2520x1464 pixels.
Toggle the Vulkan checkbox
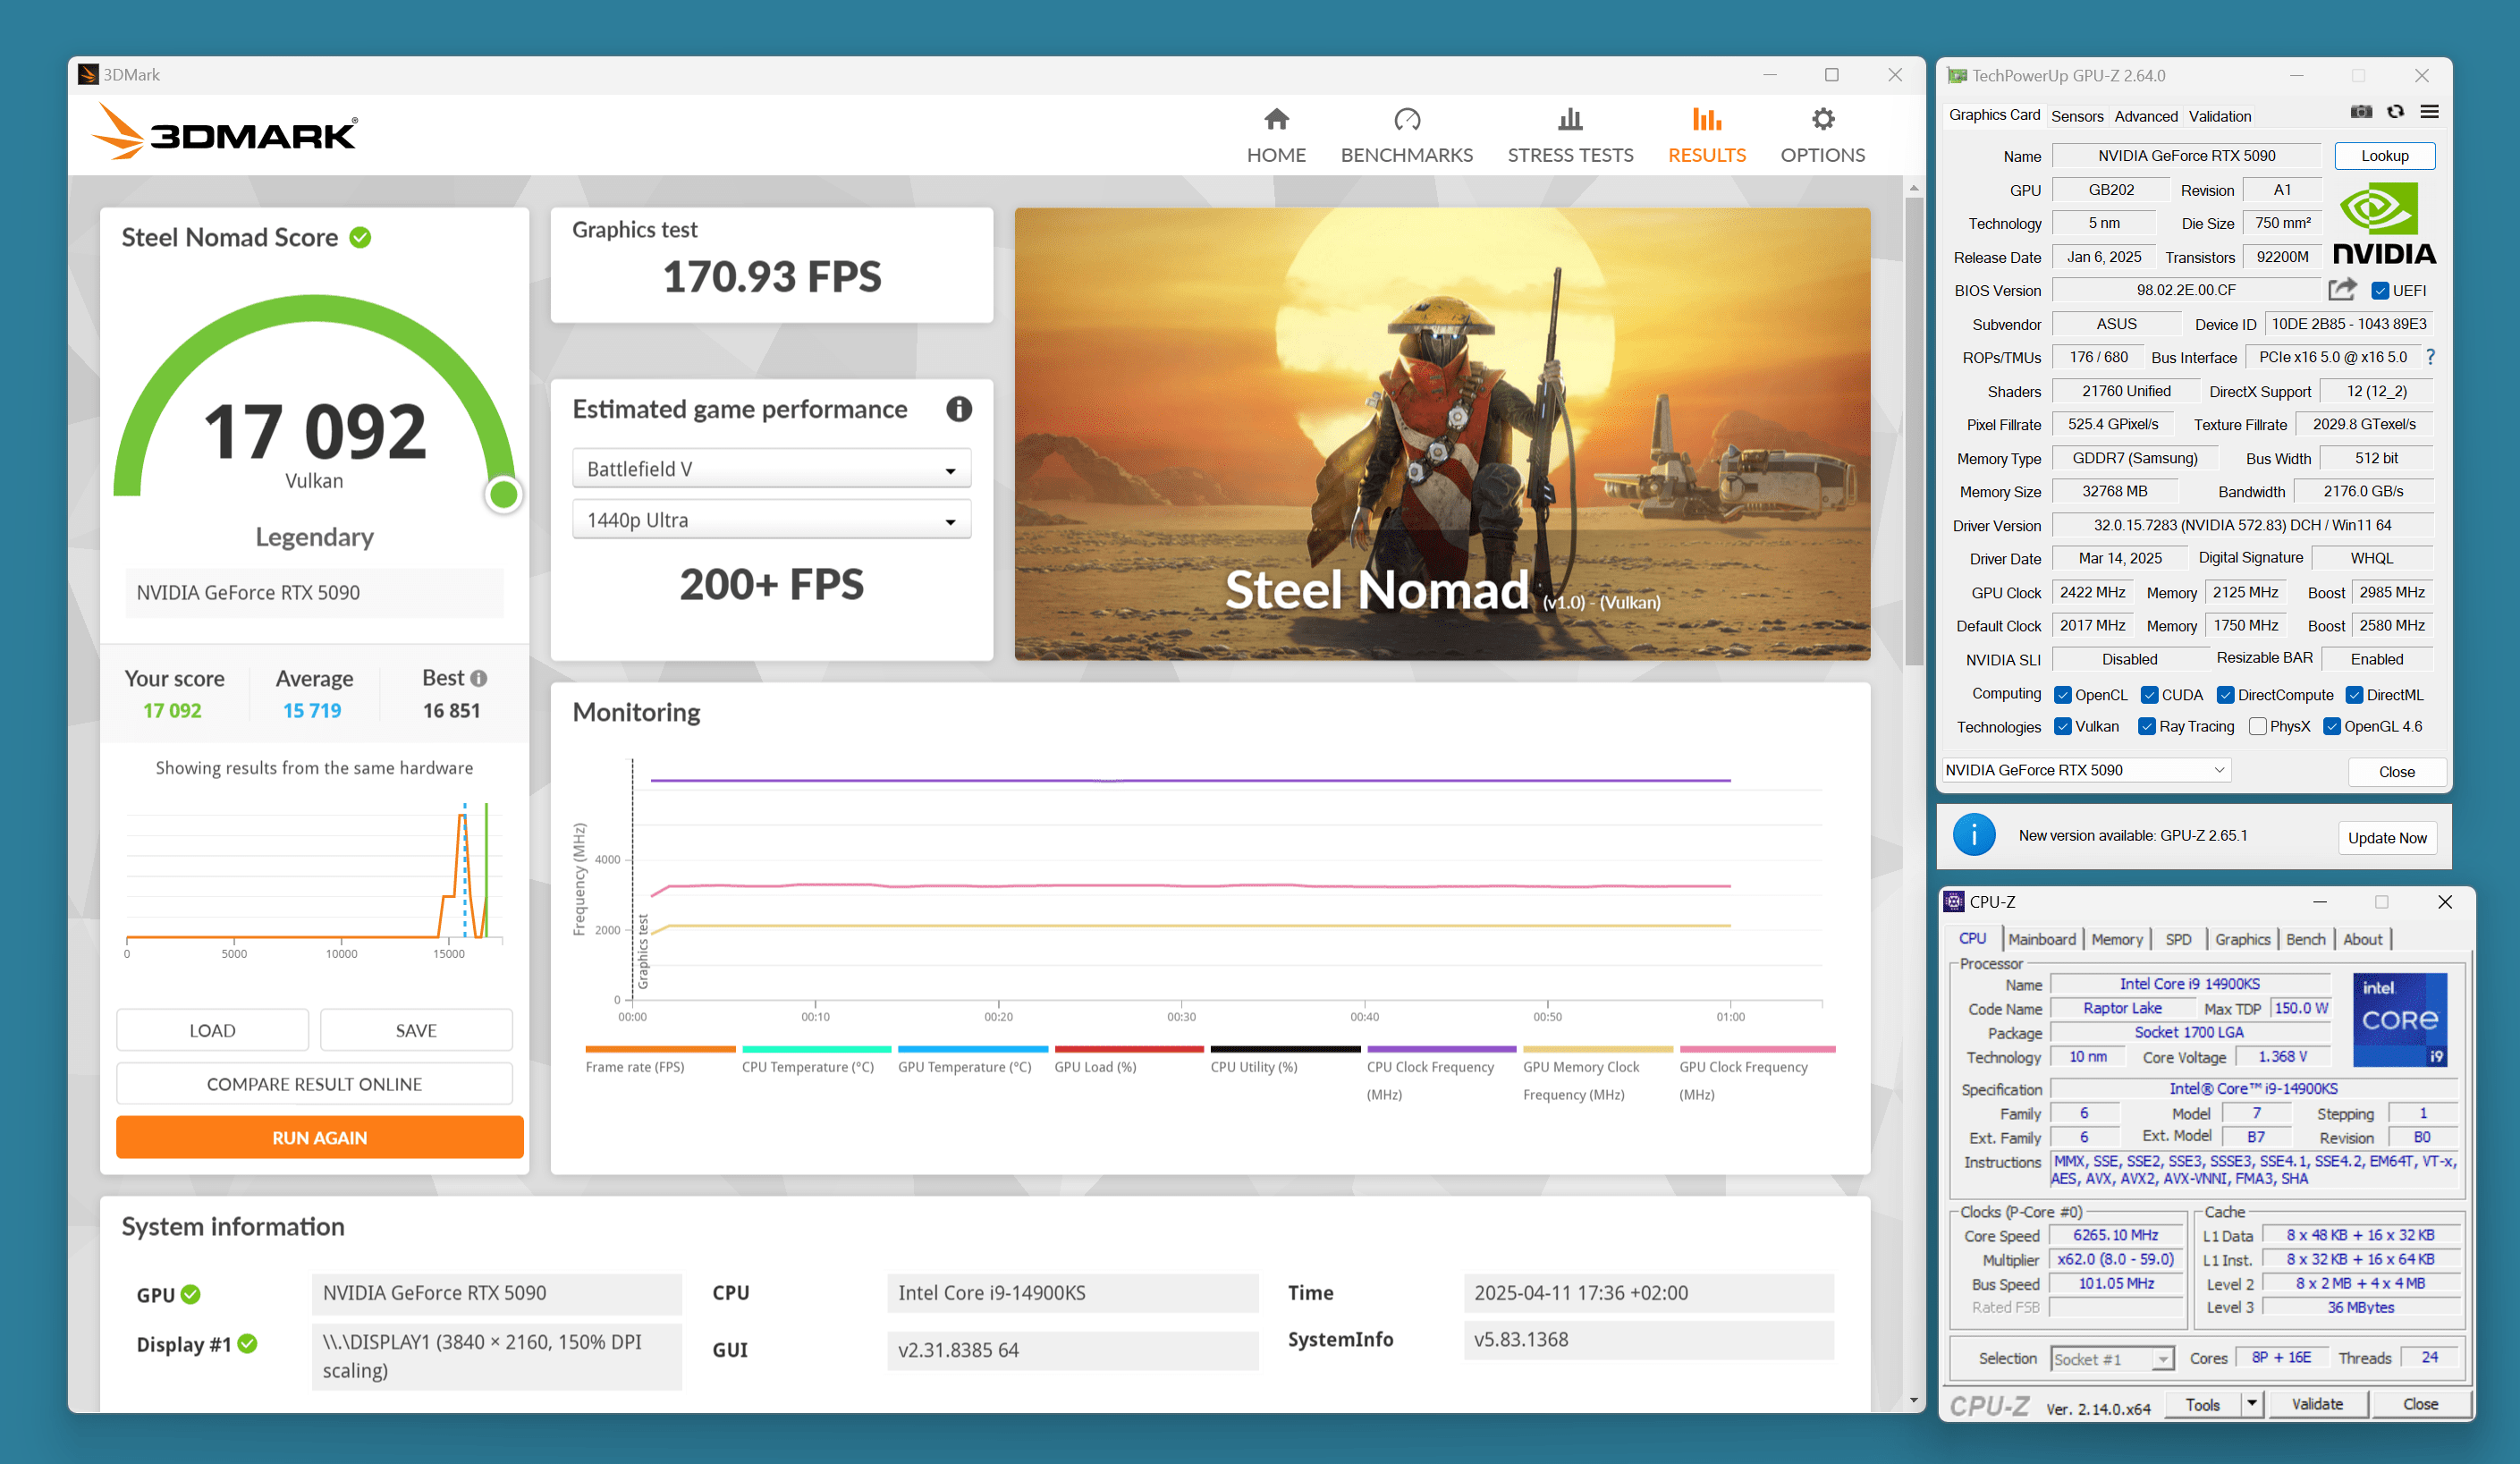(2062, 727)
